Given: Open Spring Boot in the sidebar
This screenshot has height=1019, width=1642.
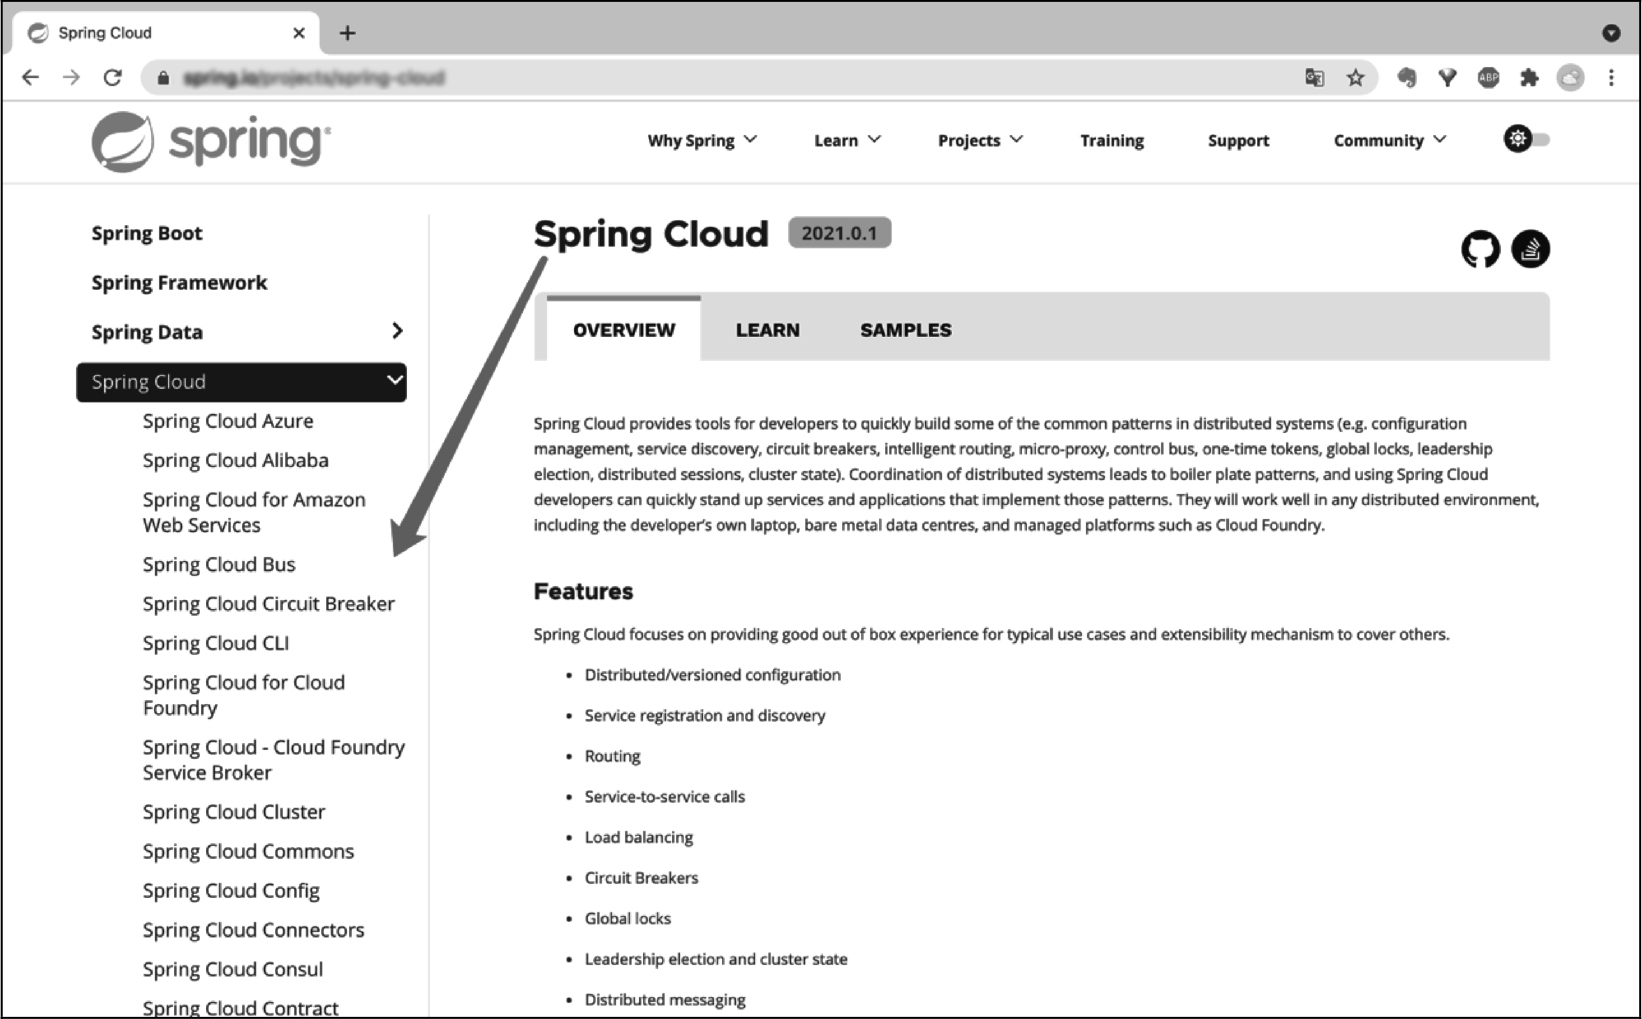Looking at the screenshot, I should click(x=147, y=233).
